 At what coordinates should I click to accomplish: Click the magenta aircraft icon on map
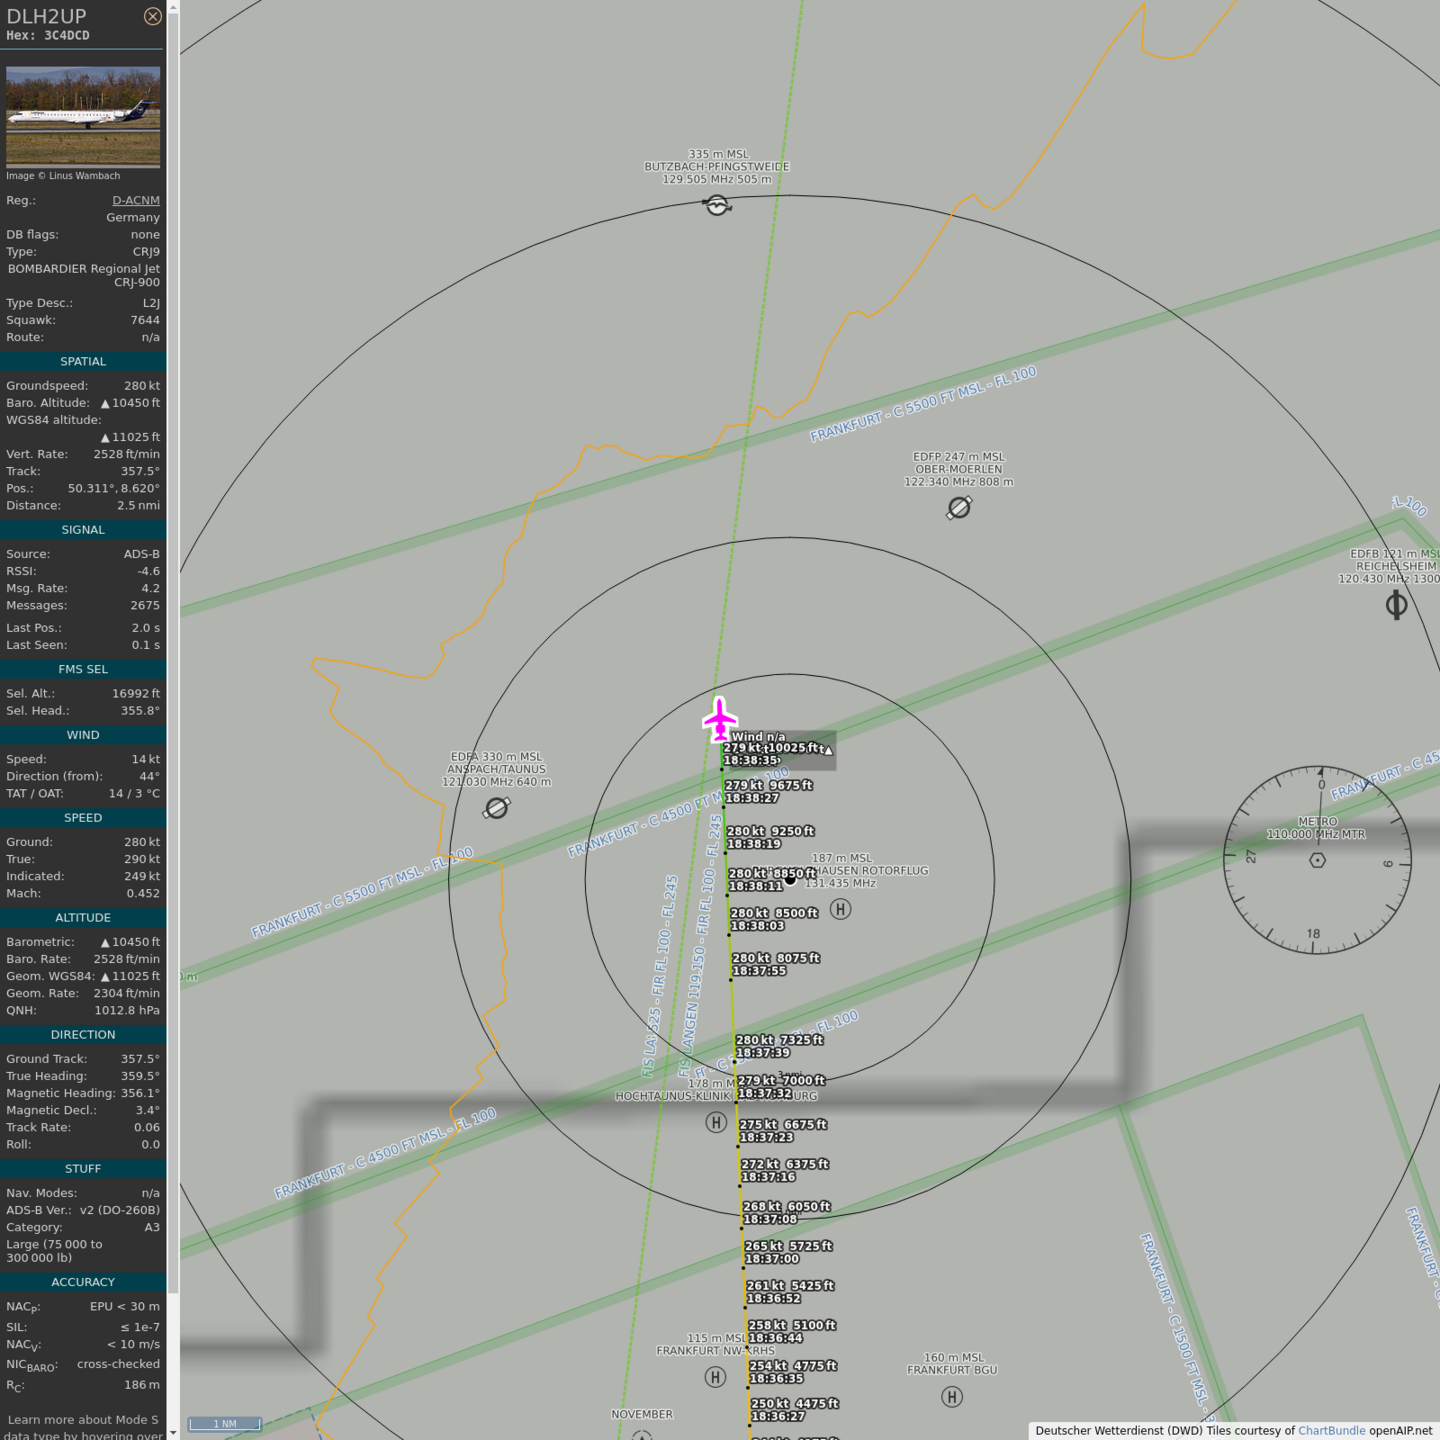719,719
